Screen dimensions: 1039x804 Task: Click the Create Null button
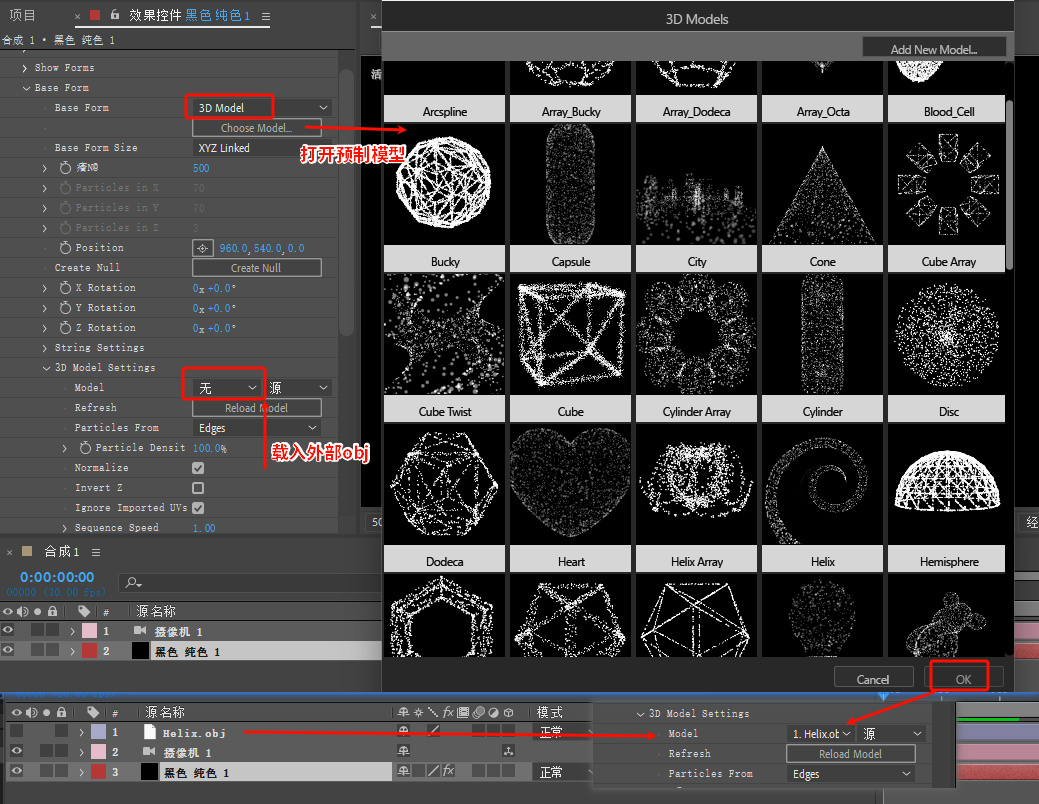[x=256, y=268]
